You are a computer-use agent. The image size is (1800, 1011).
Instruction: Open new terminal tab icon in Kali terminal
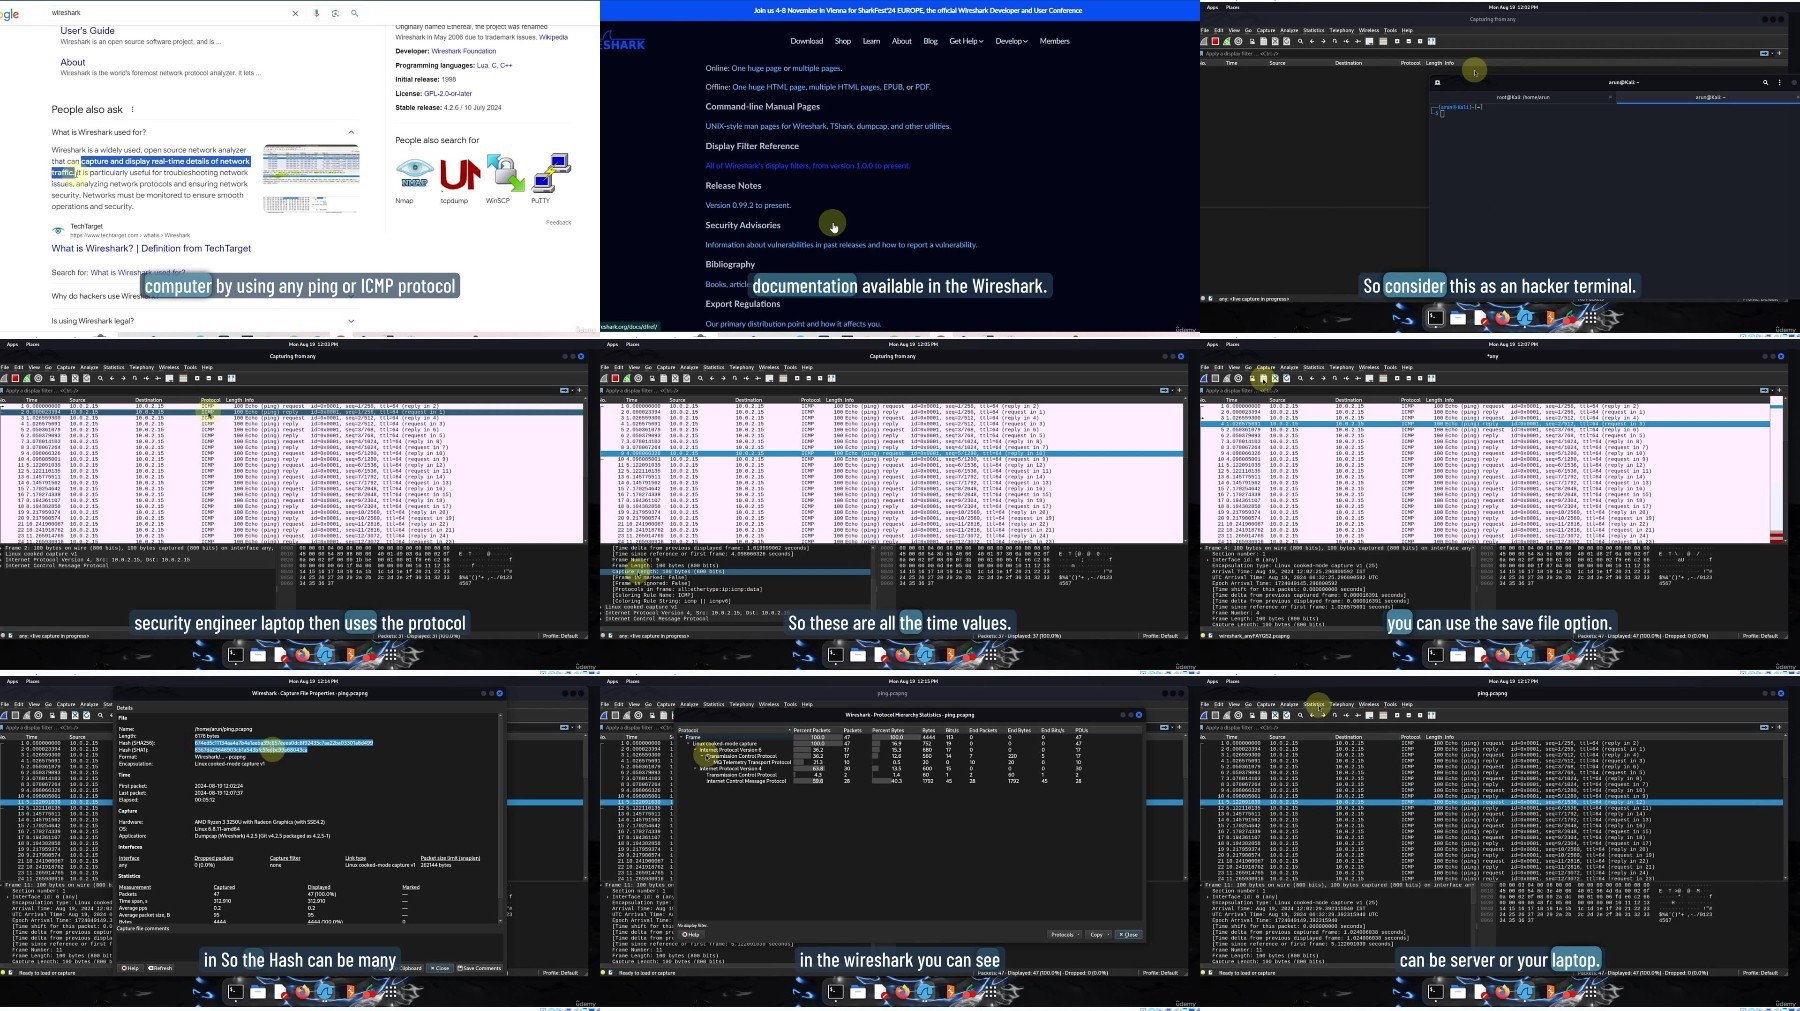coord(1437,82)
